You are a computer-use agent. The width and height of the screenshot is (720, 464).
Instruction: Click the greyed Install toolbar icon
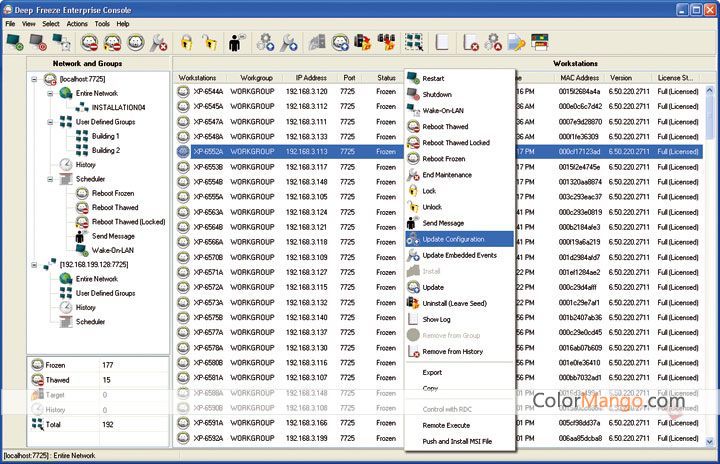(317, 43)
